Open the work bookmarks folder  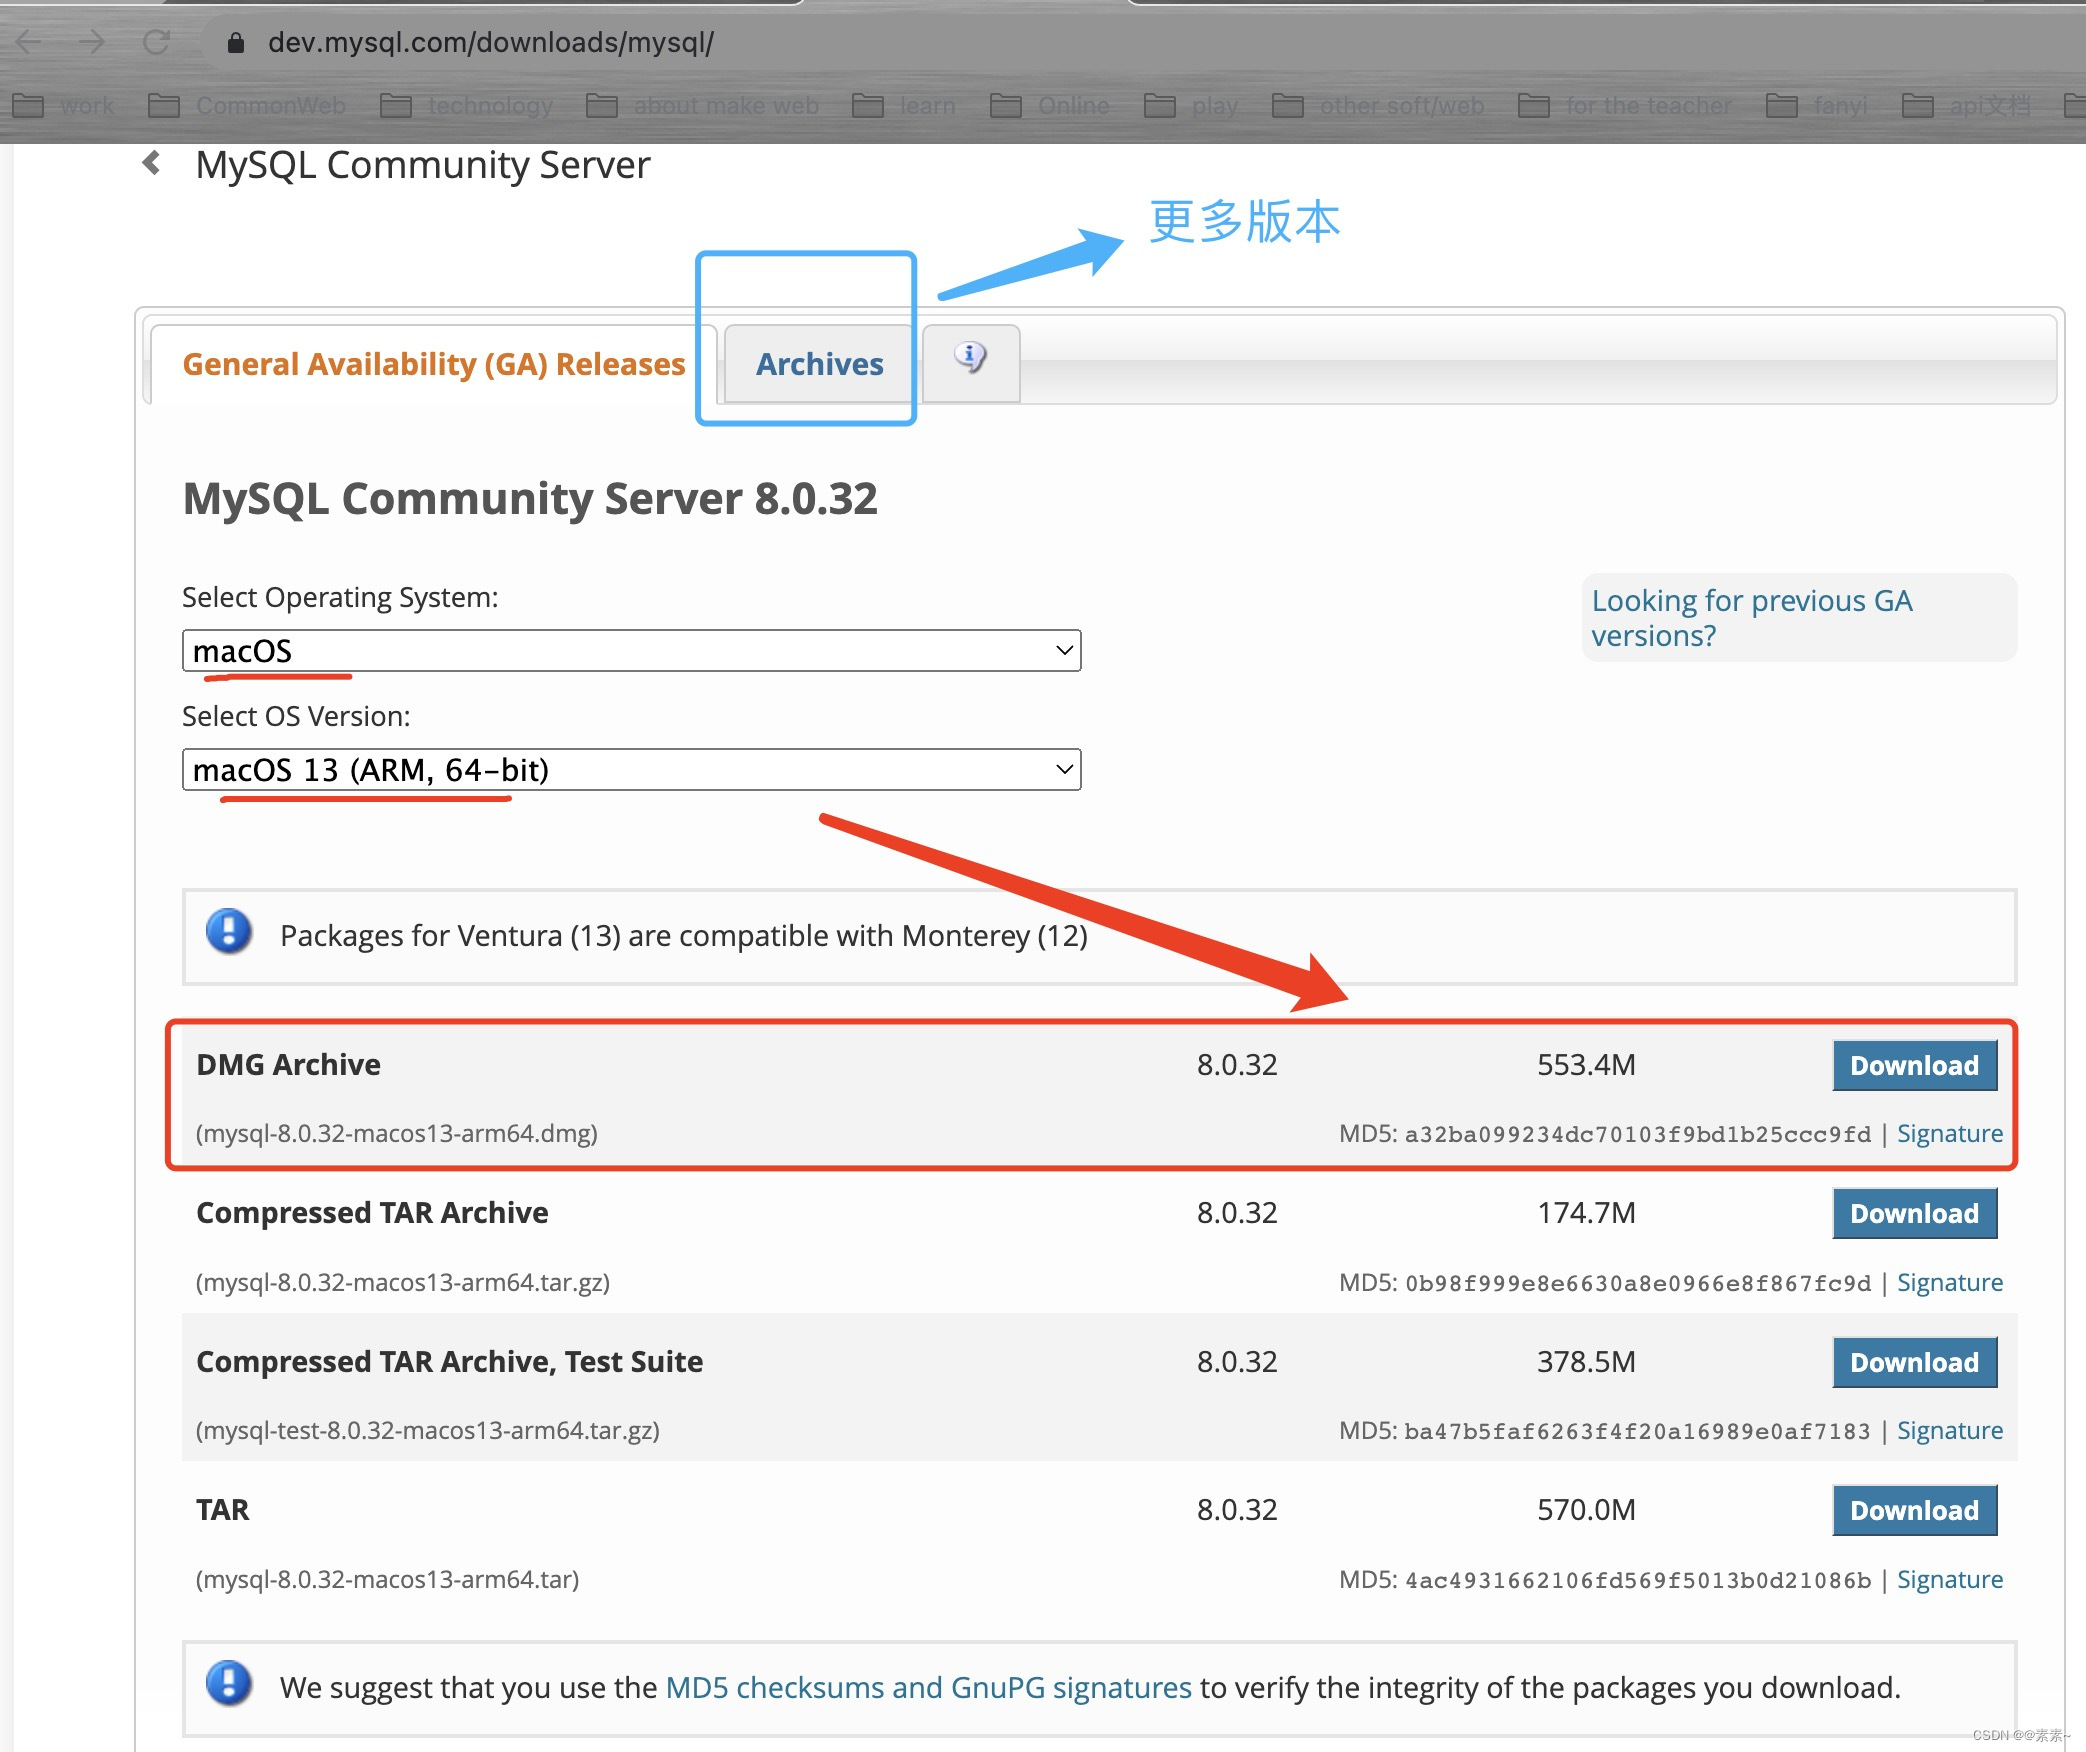(64, 105)
